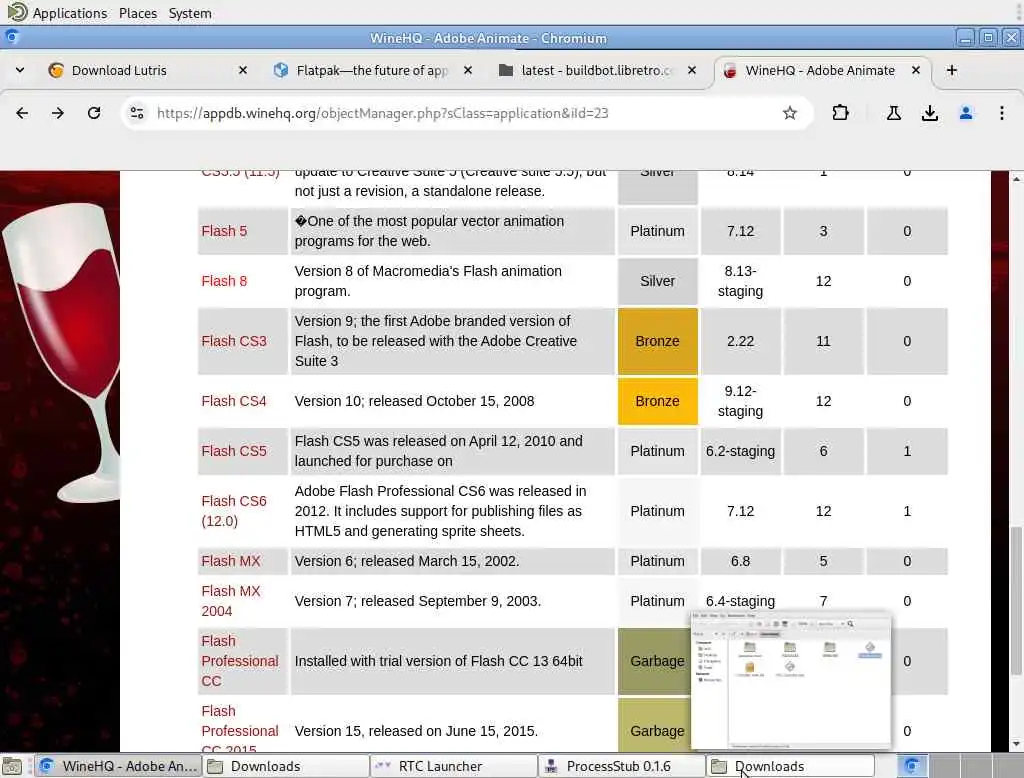The image size is (1024, 778).
Task: Click the scrollbar down arrow
Action: (x=1016, y=744)
